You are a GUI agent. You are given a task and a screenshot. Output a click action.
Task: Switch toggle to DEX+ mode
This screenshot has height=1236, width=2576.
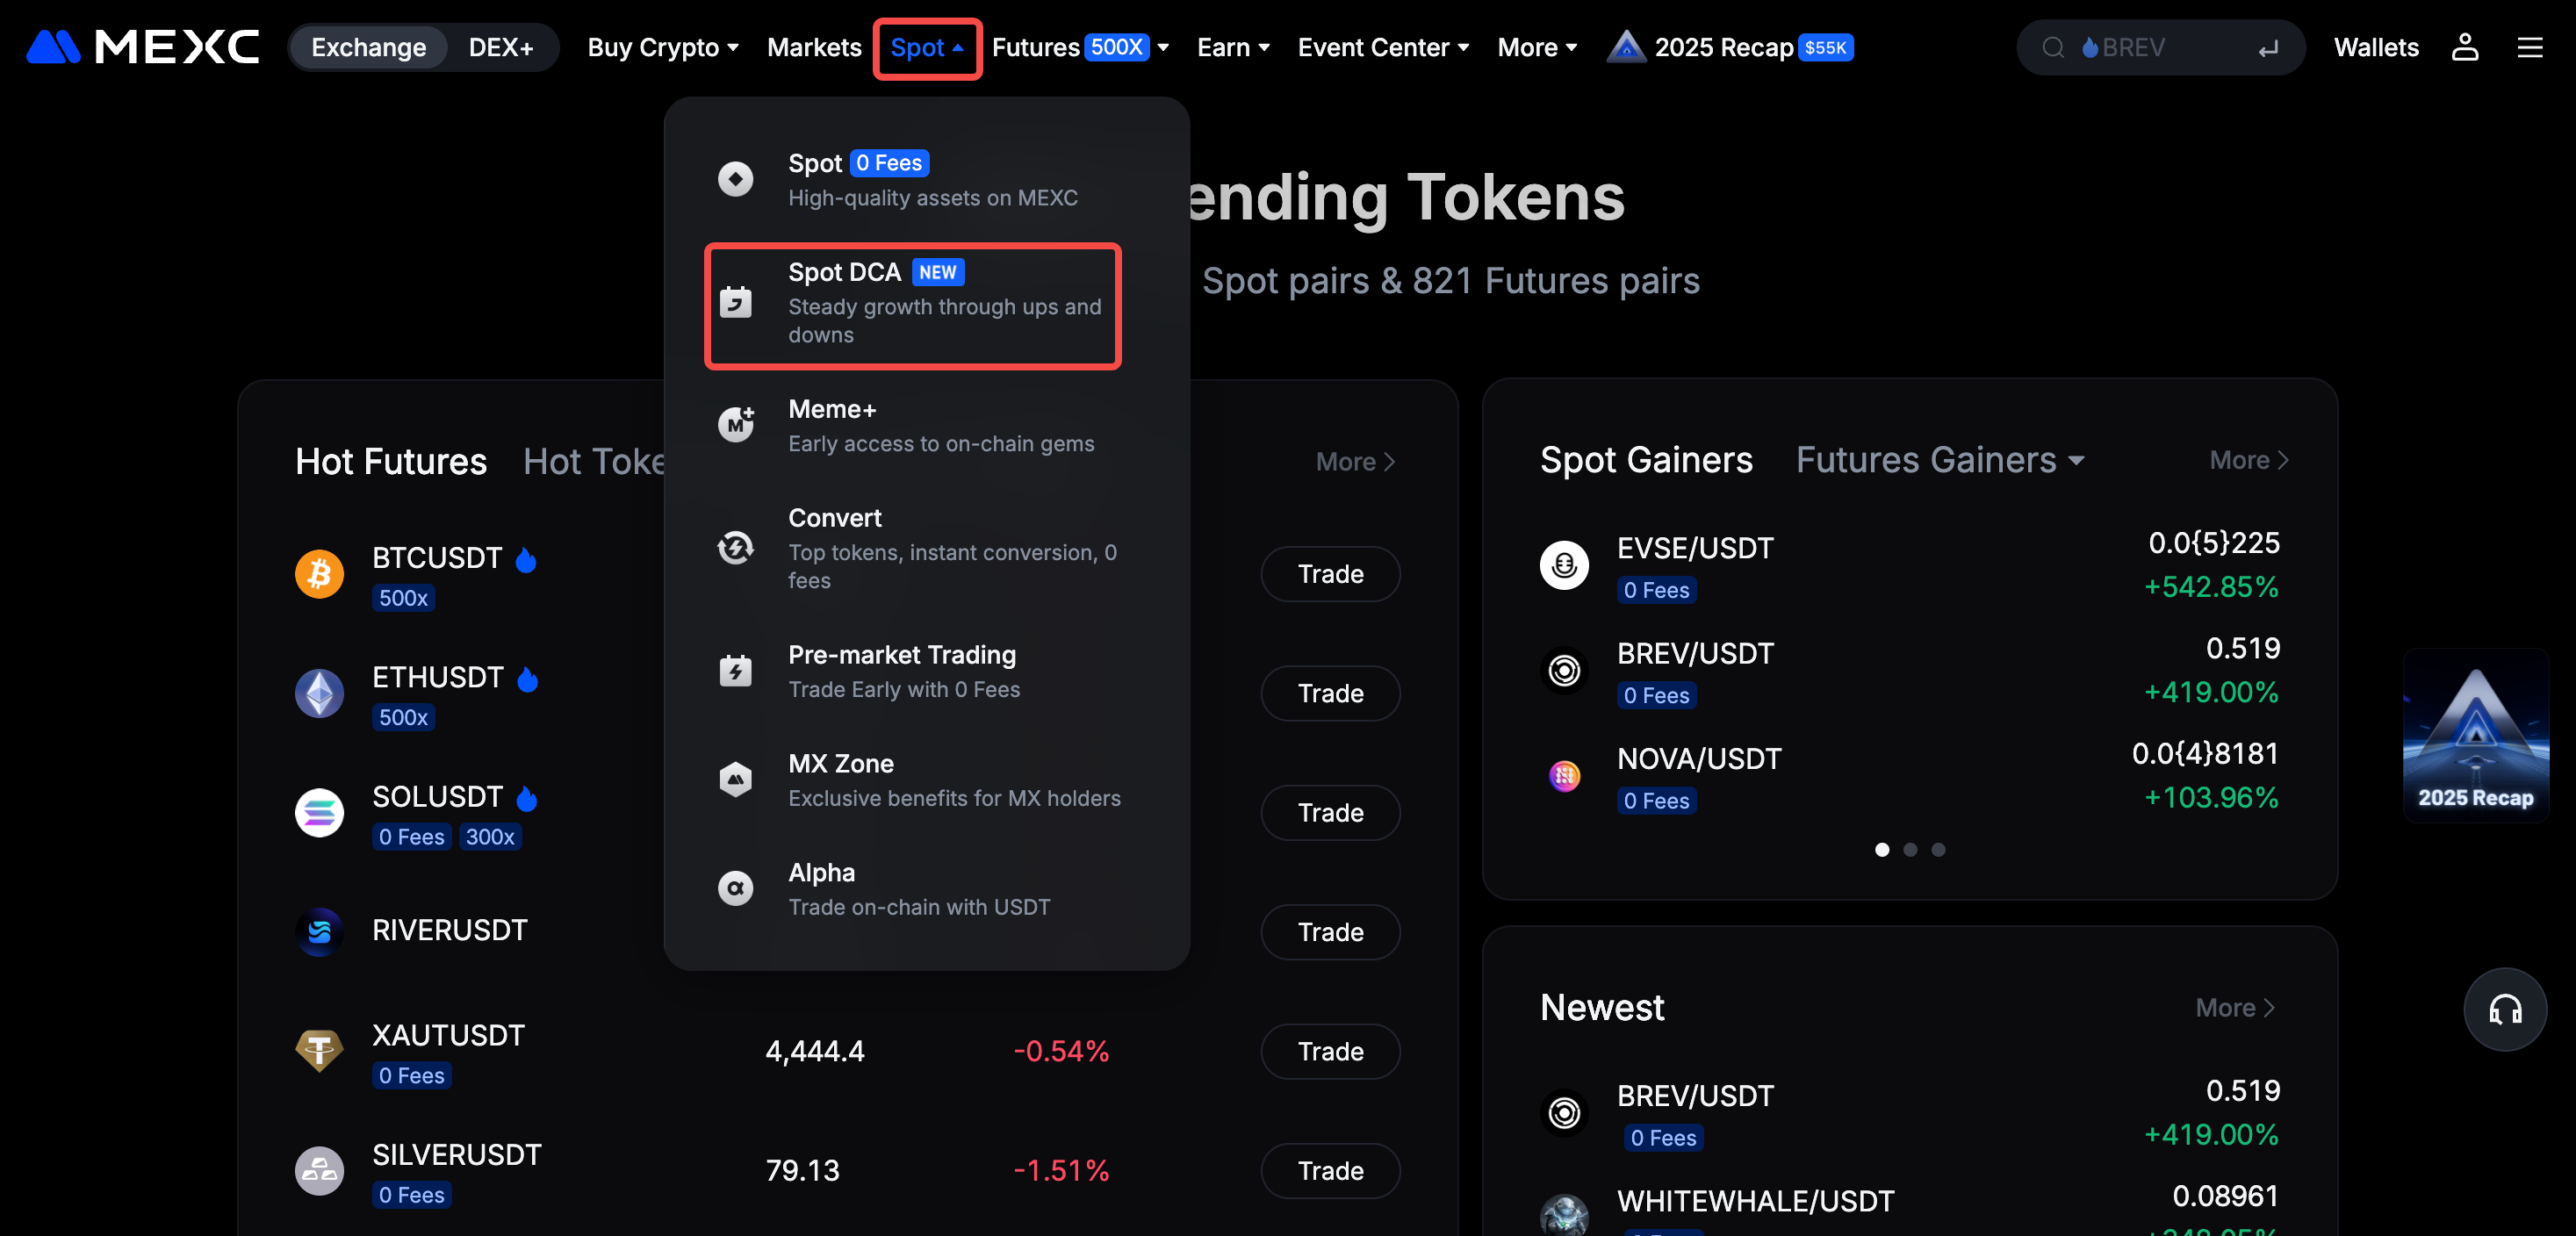coord(500,47)
